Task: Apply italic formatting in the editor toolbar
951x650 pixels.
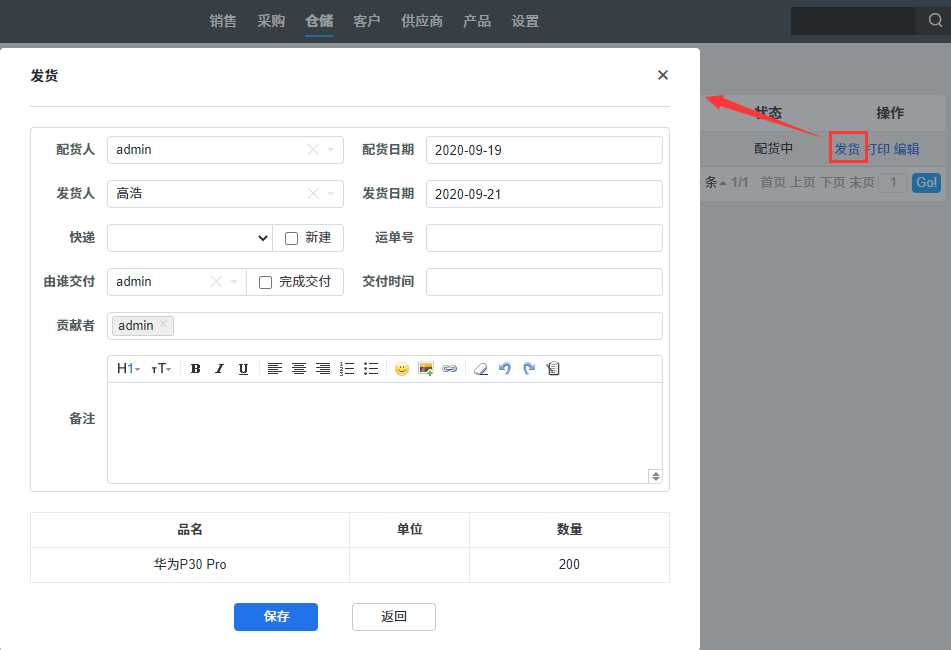Action: tap(220, 369)
